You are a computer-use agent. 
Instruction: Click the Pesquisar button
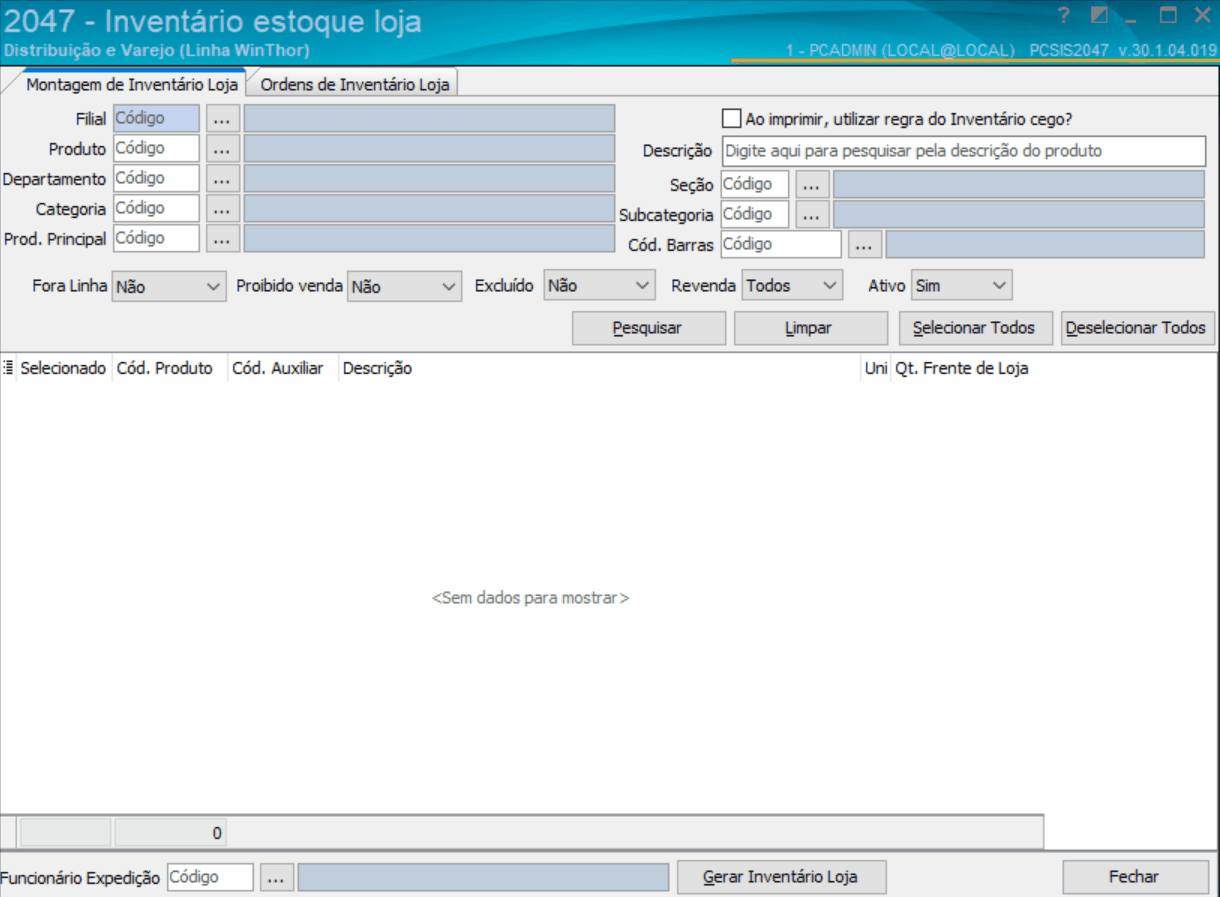(649, 328)
